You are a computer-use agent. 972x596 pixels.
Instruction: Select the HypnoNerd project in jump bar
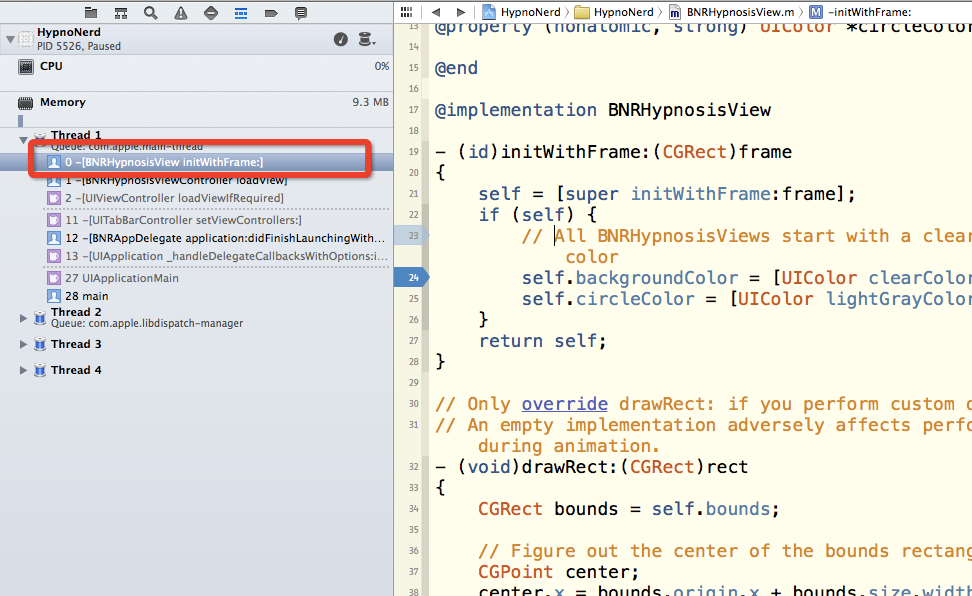point(522,12)
